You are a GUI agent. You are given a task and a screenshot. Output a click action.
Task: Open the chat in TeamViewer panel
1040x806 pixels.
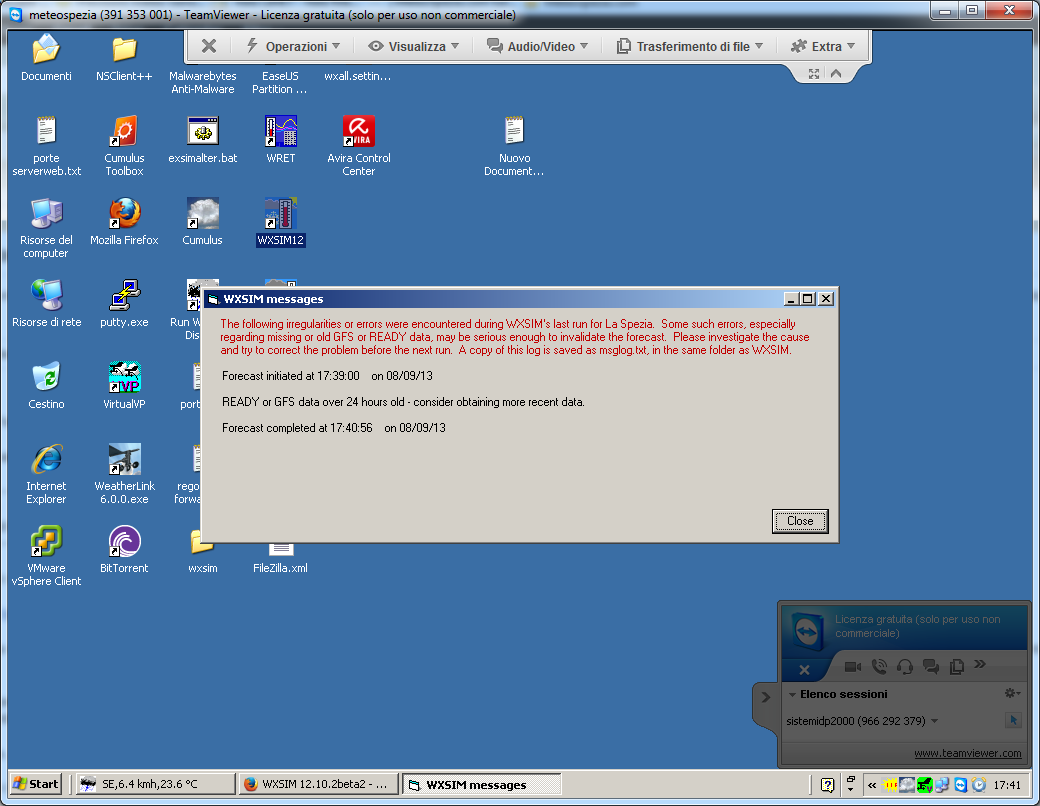931,666
